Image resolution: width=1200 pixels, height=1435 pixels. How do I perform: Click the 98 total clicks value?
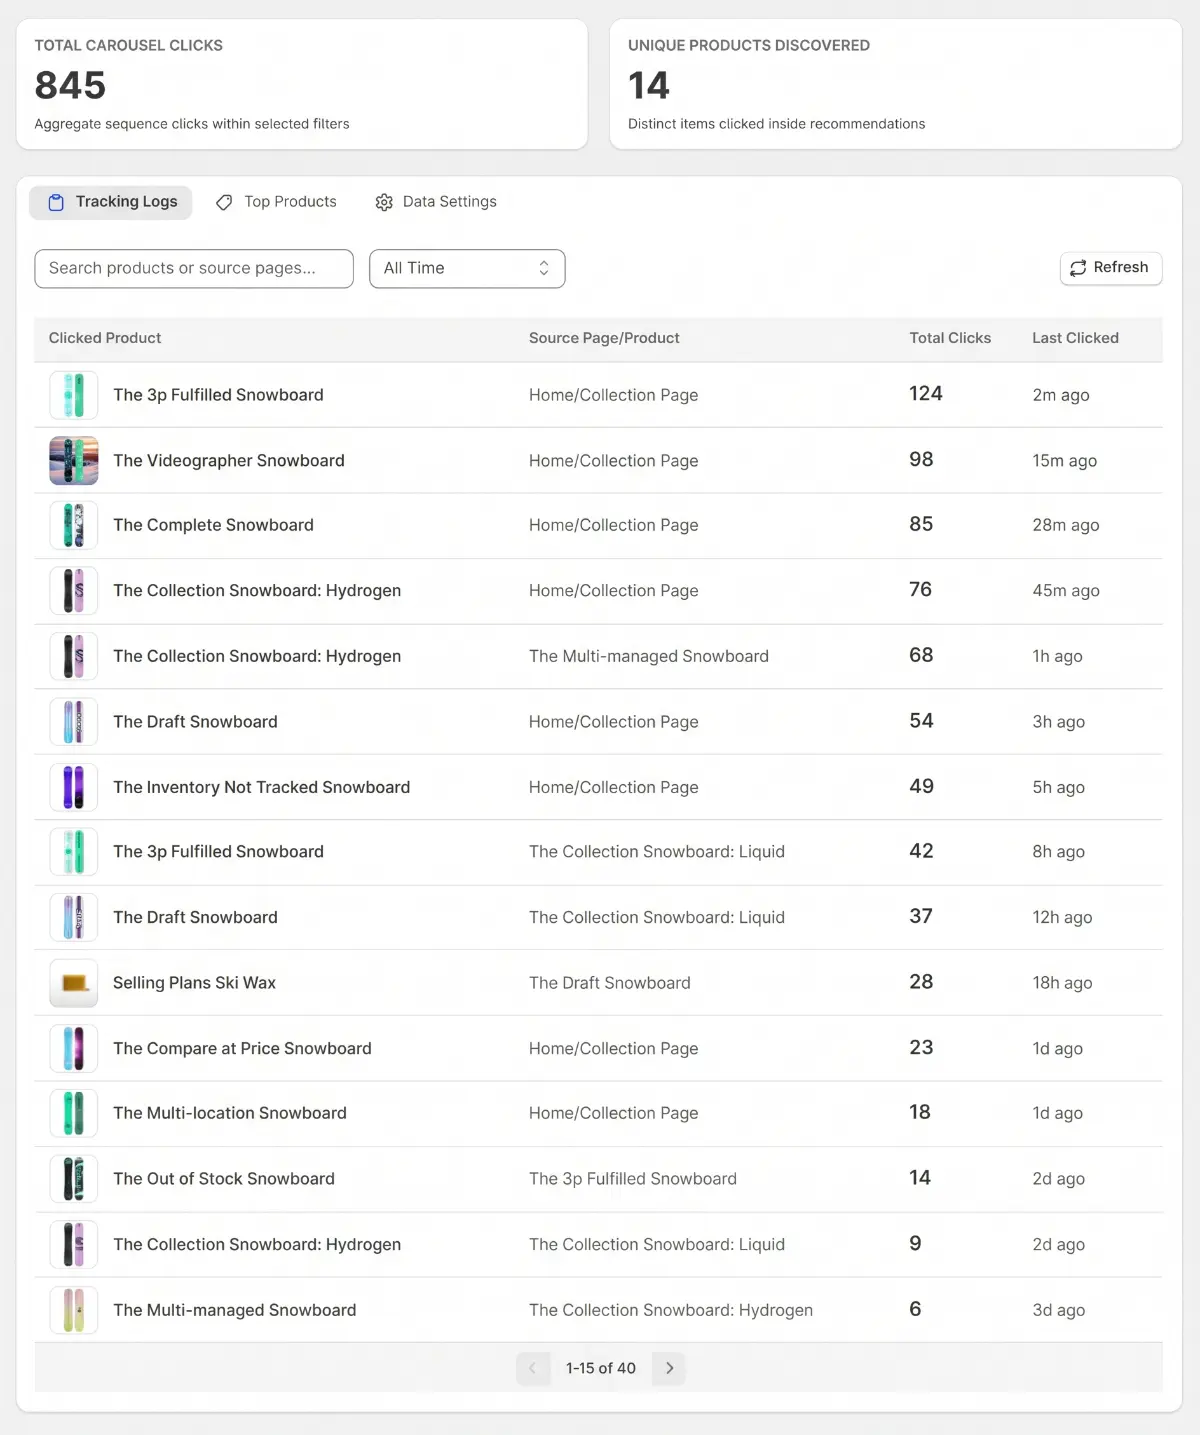point(921,460)
